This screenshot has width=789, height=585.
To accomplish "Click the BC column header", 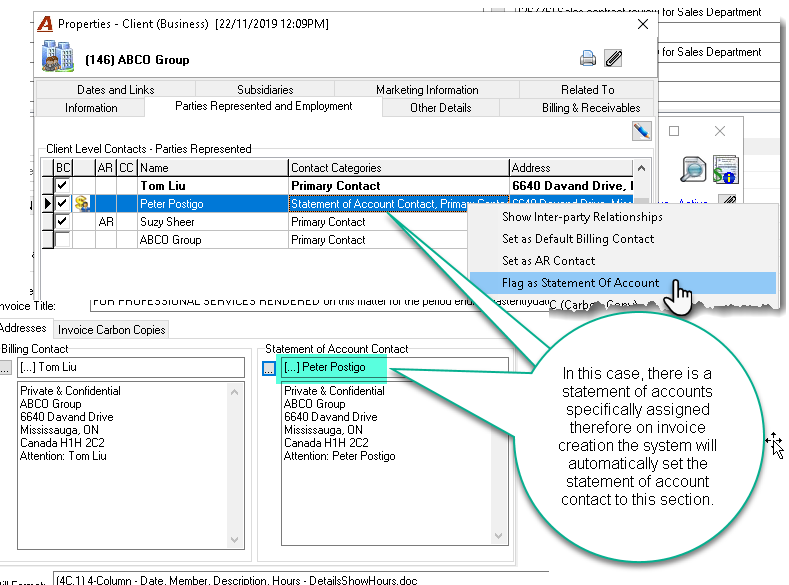I will (63, 168).
